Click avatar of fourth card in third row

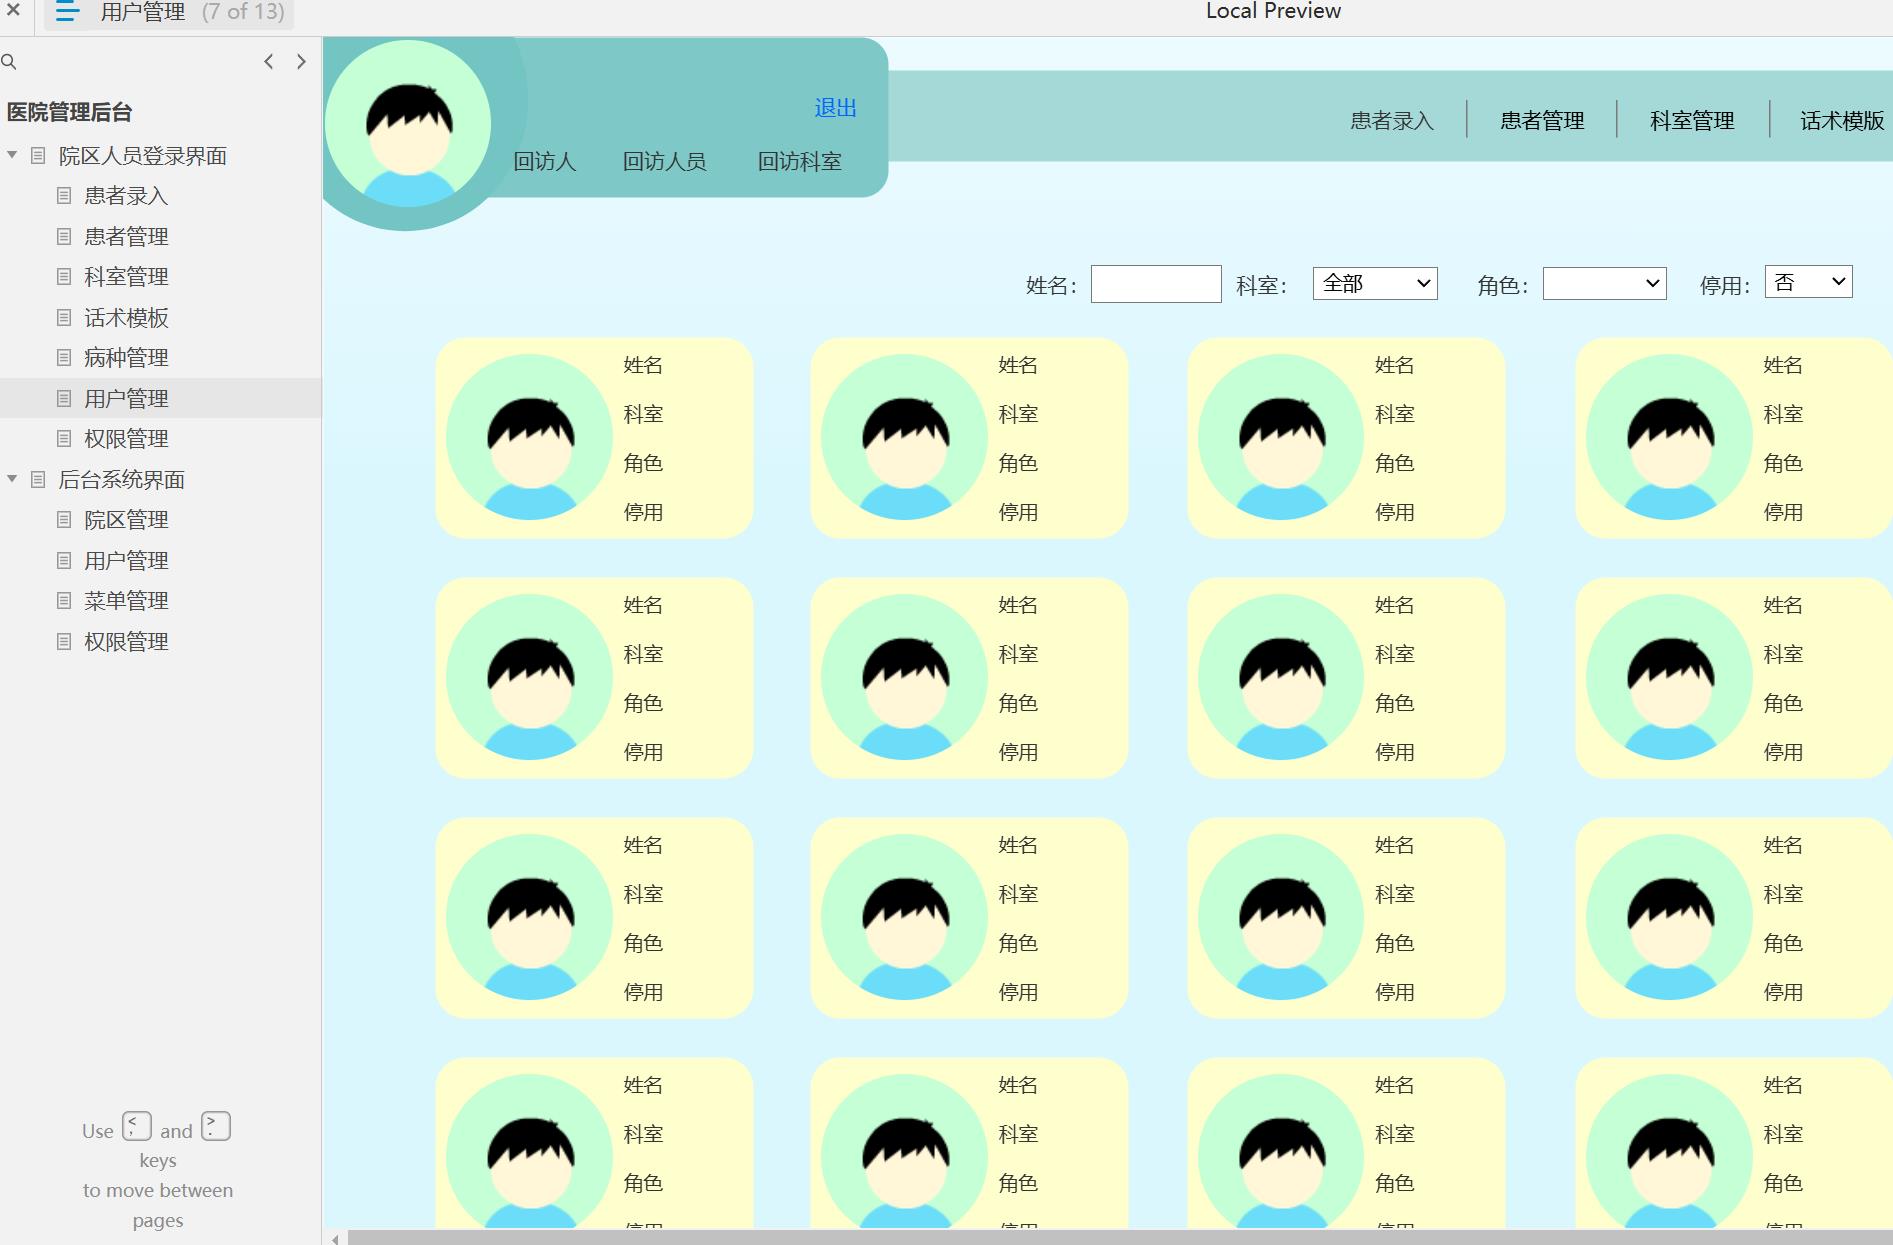[1670, 917]
